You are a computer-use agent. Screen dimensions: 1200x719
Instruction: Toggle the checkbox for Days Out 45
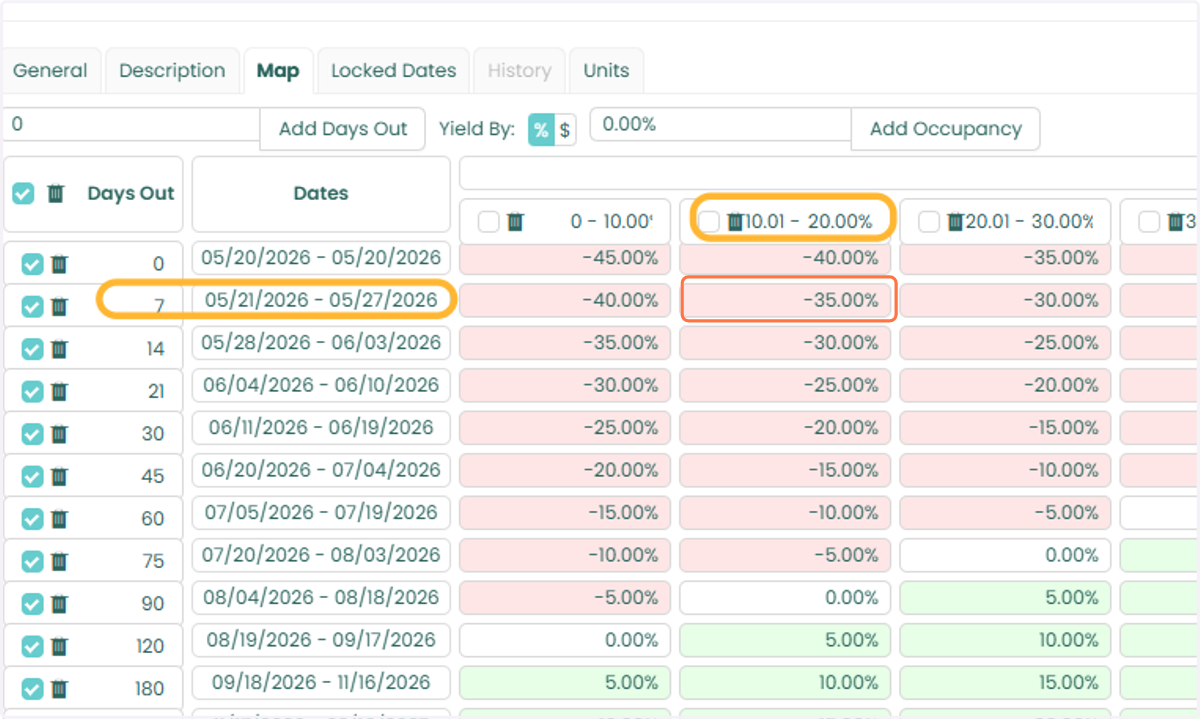point(32,476)
